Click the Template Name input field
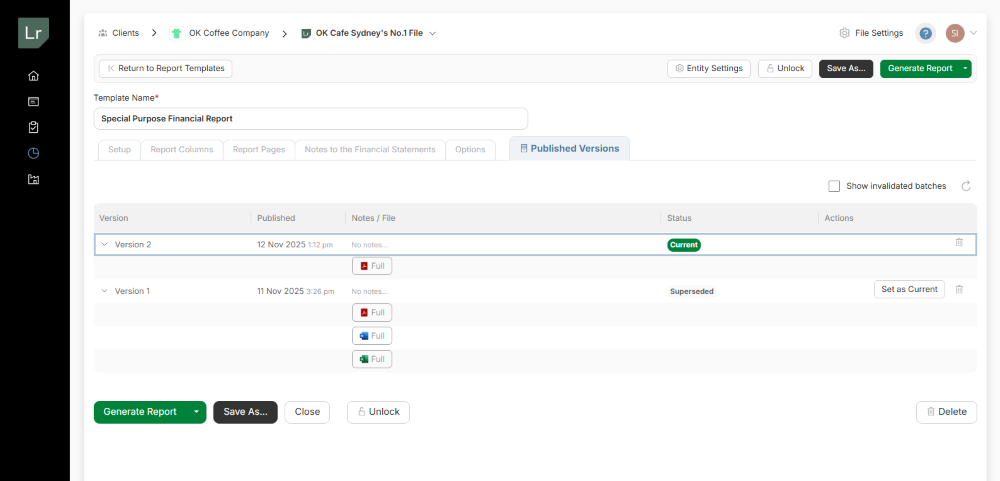The width and height of the screenshot is (1000, 481). click(x=311, y=119)
